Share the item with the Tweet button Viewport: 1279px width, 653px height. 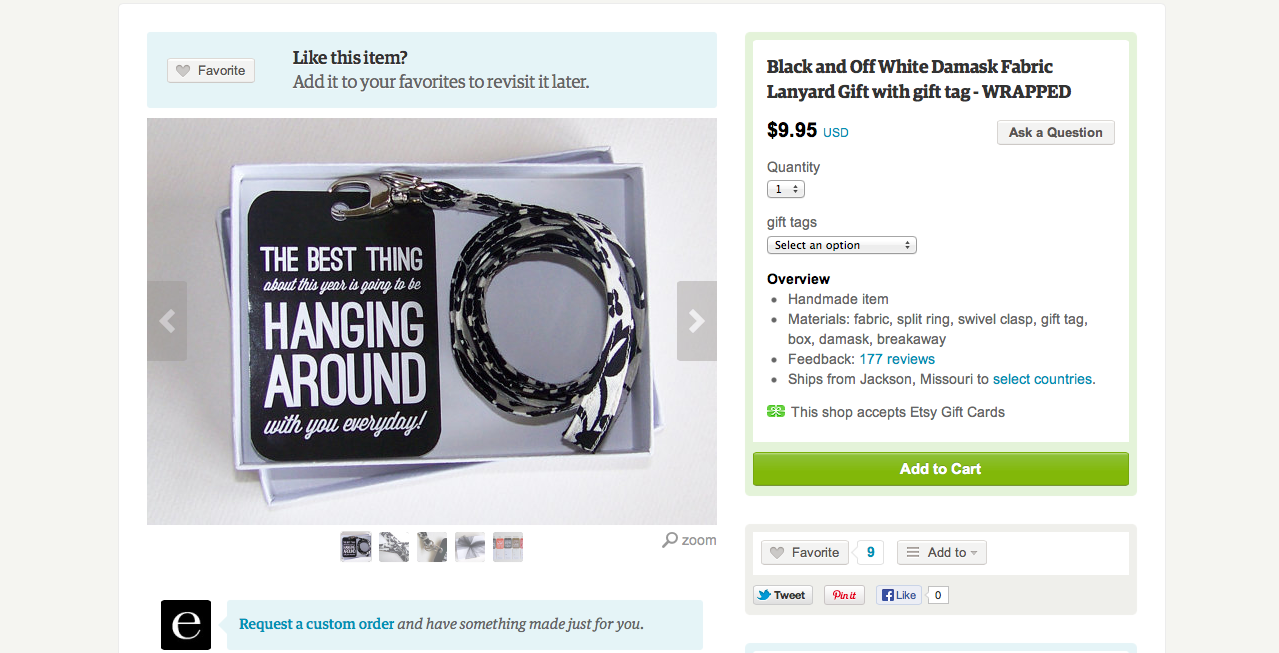pyautogui.click(x=782, y=595)
